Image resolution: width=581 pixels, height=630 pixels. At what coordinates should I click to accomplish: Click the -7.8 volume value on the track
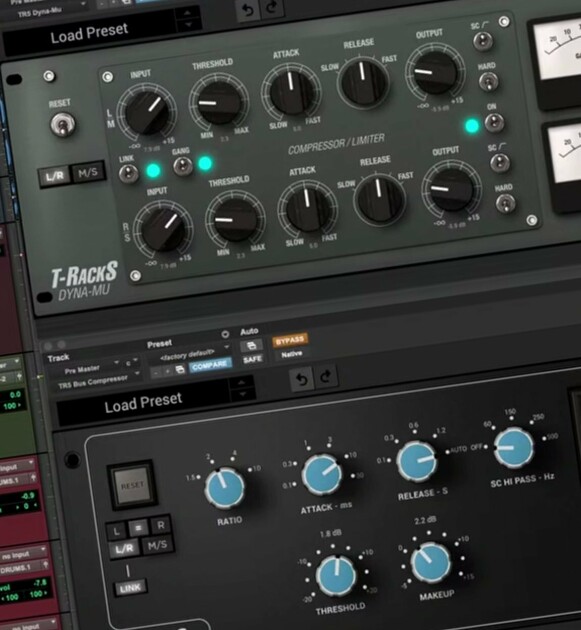39,583
